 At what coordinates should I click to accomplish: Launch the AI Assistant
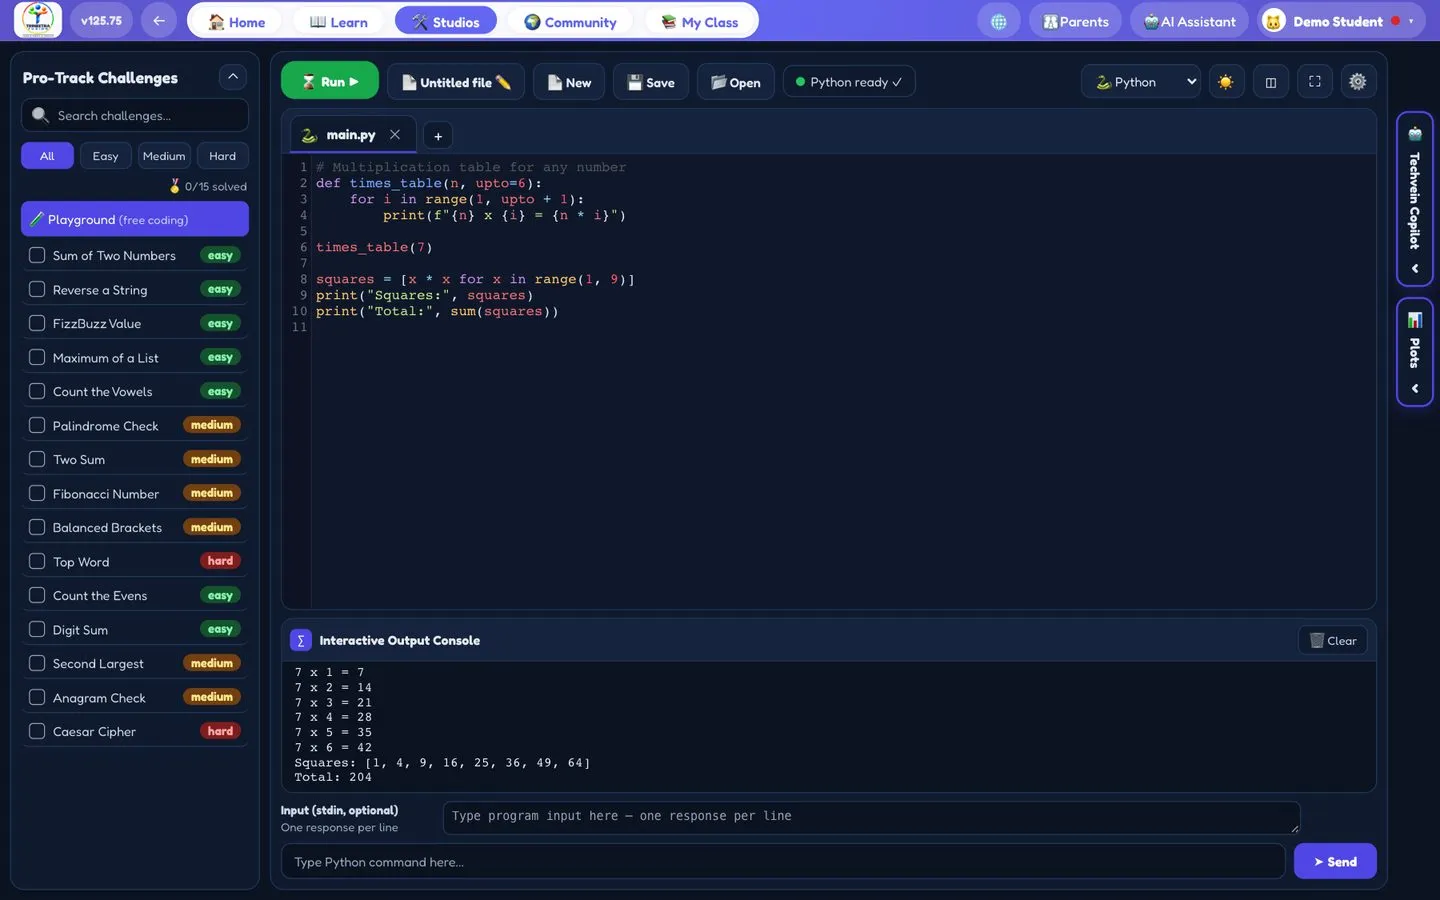1190,21
